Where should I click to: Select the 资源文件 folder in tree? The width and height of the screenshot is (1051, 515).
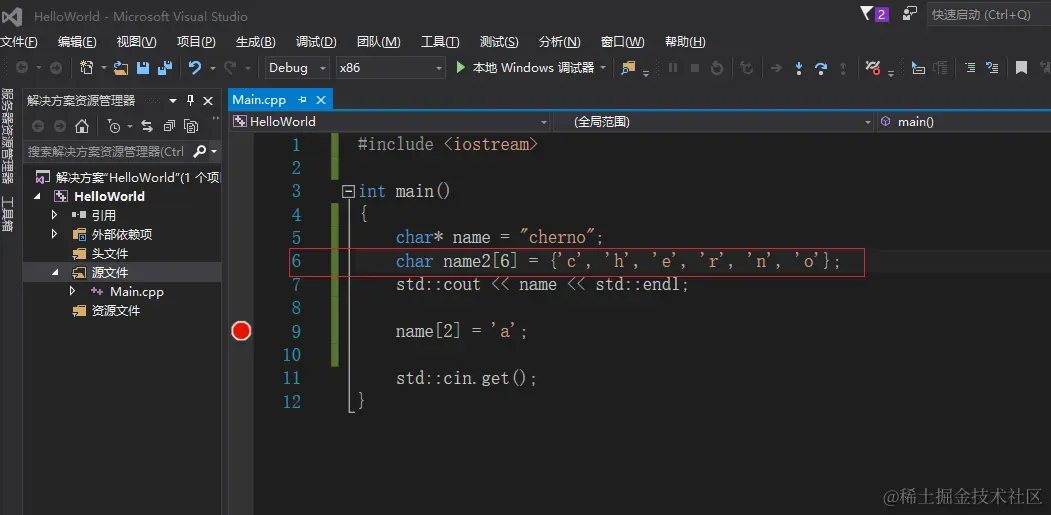pyautogui.click(x=115, y=311)
